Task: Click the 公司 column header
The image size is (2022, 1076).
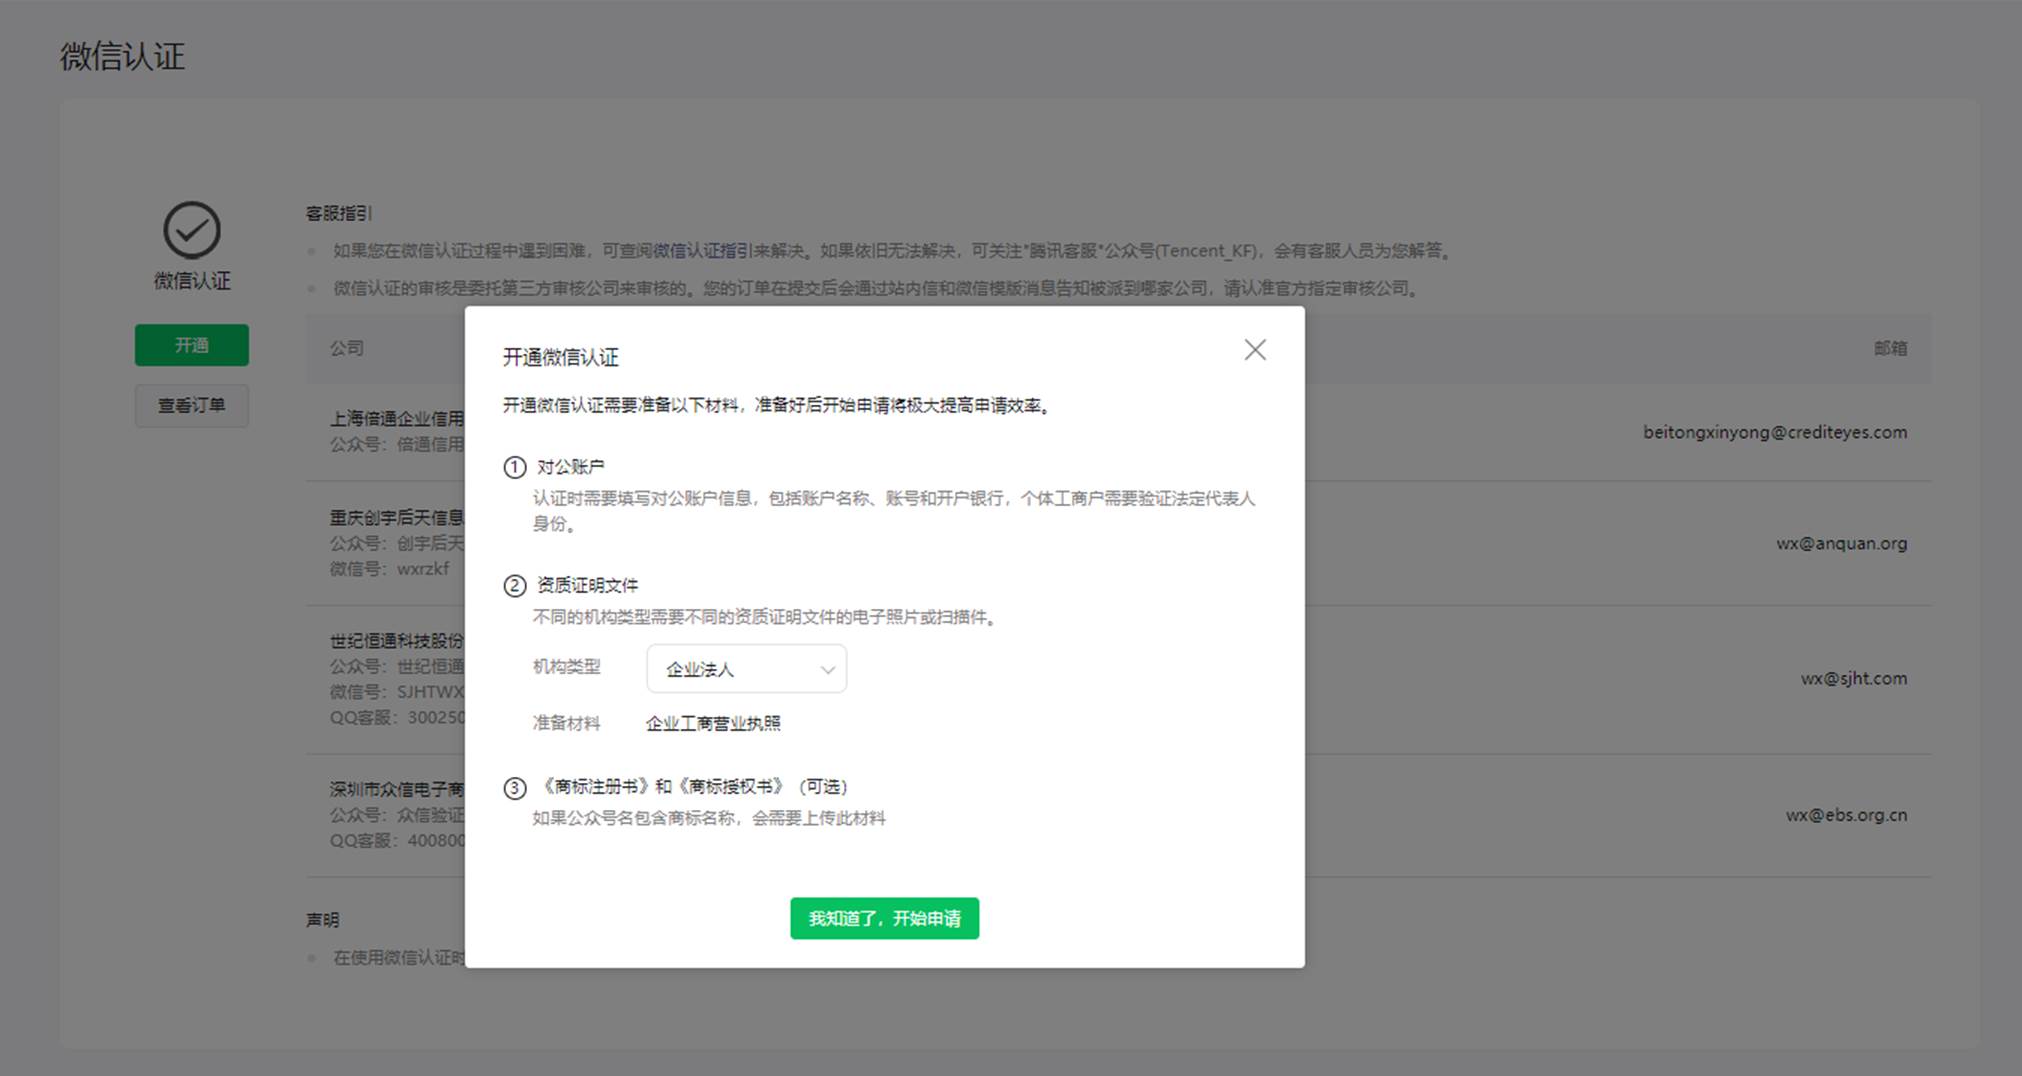Action: (347, 348)
